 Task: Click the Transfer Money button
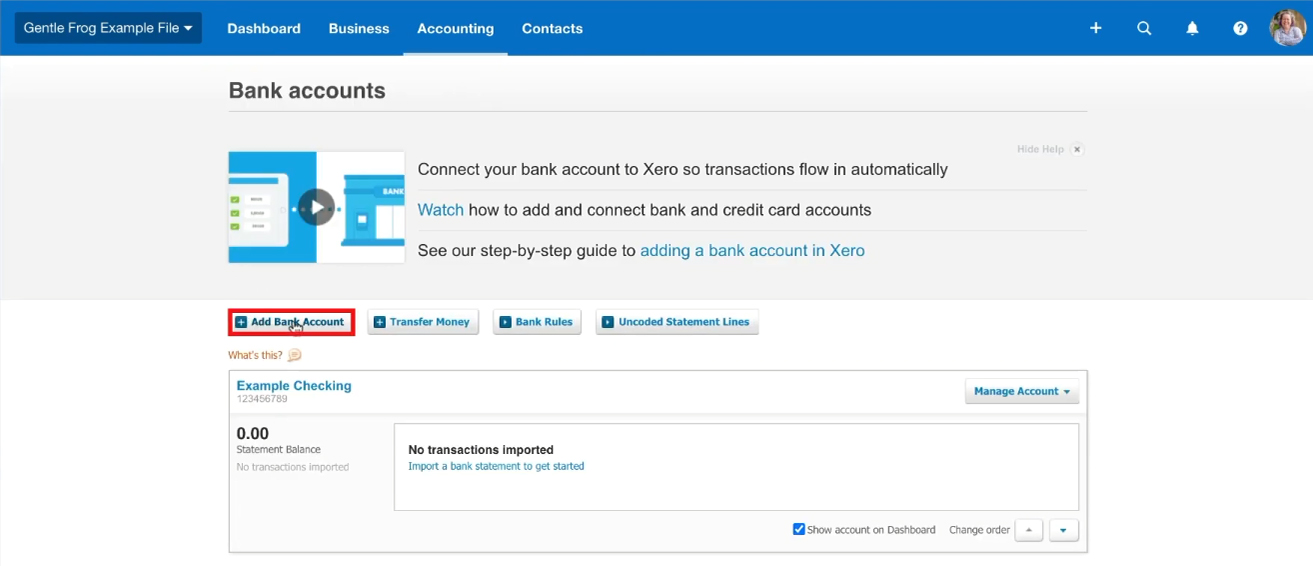(x=423, y=322)
